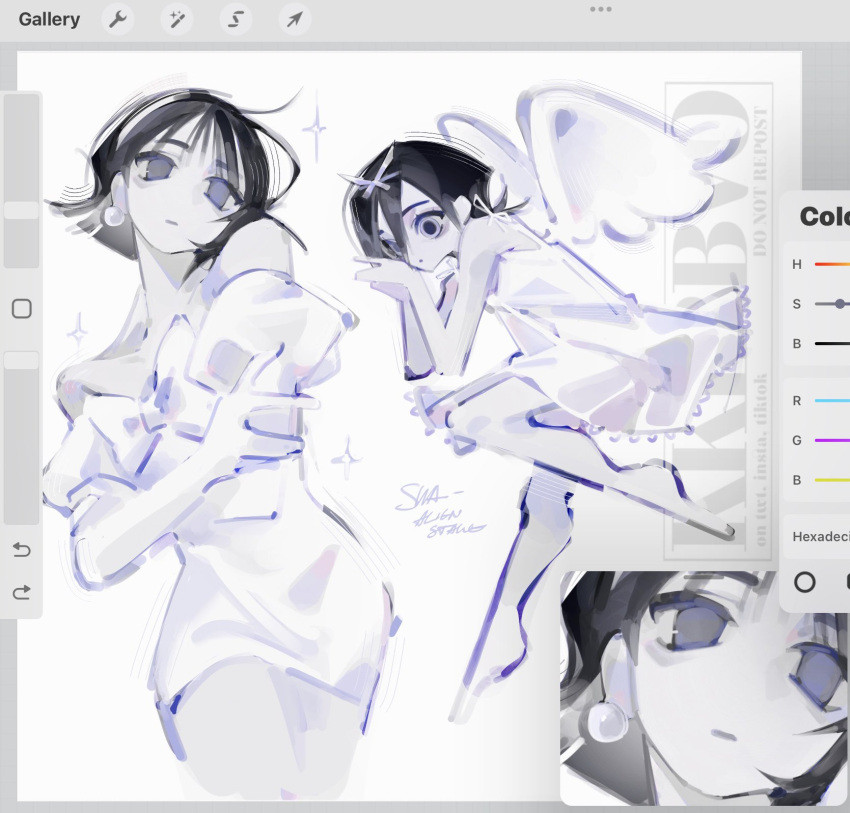Tap the Undo arrow in sidebar

coord(21,550)
